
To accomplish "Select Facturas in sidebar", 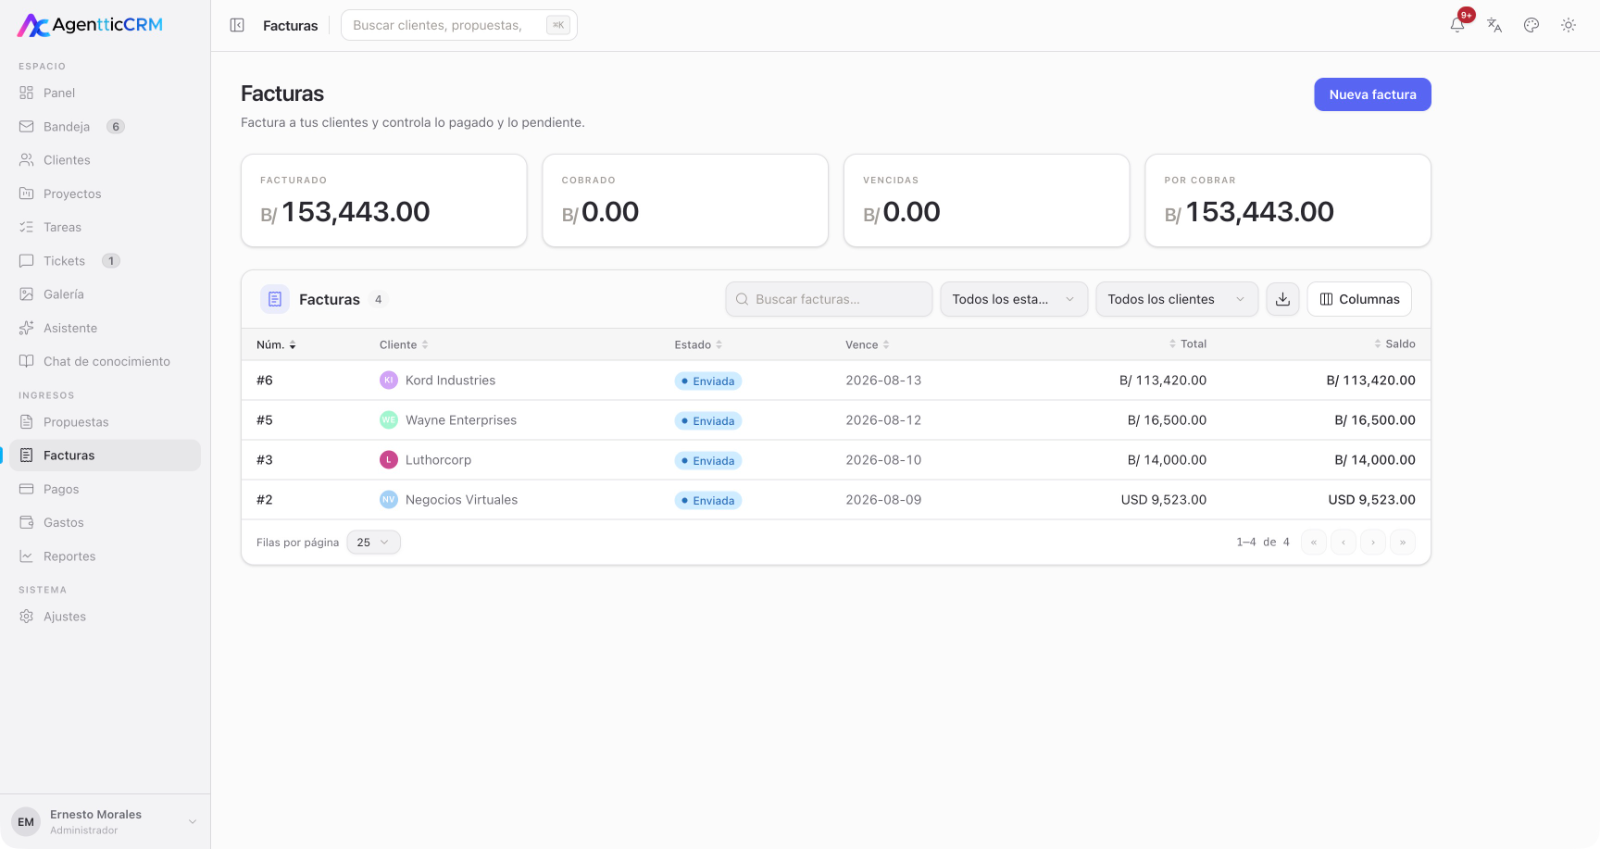I will 105,455.
